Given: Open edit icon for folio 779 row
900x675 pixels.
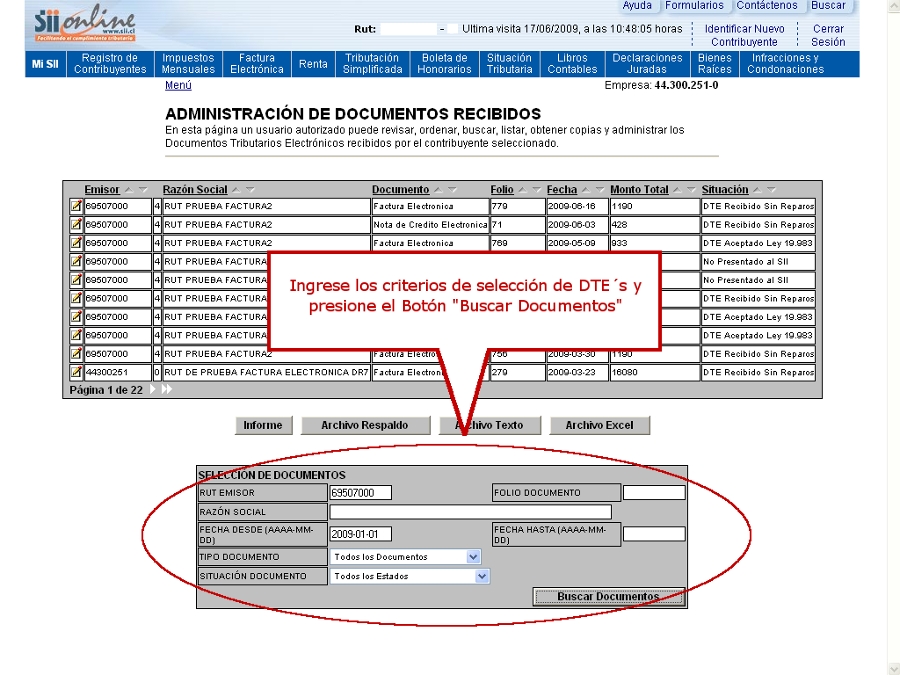Looking at the screenshot, I should pos(76,206).
